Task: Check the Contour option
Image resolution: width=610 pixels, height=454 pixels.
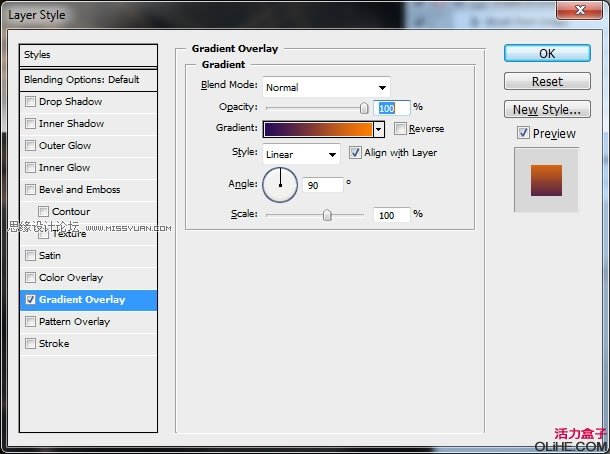Action: tap(43, 212)
